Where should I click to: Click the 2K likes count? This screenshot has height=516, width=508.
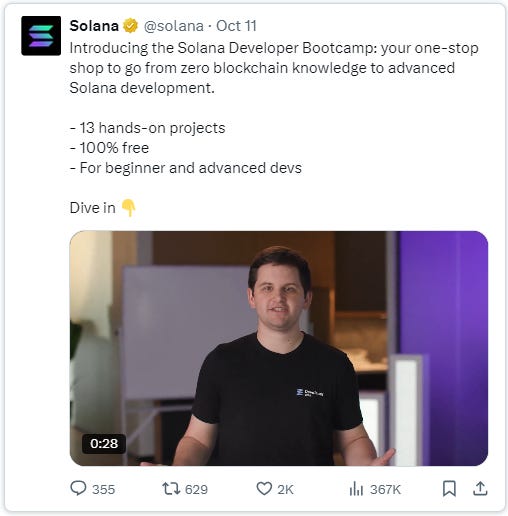(x=285, y=489)
